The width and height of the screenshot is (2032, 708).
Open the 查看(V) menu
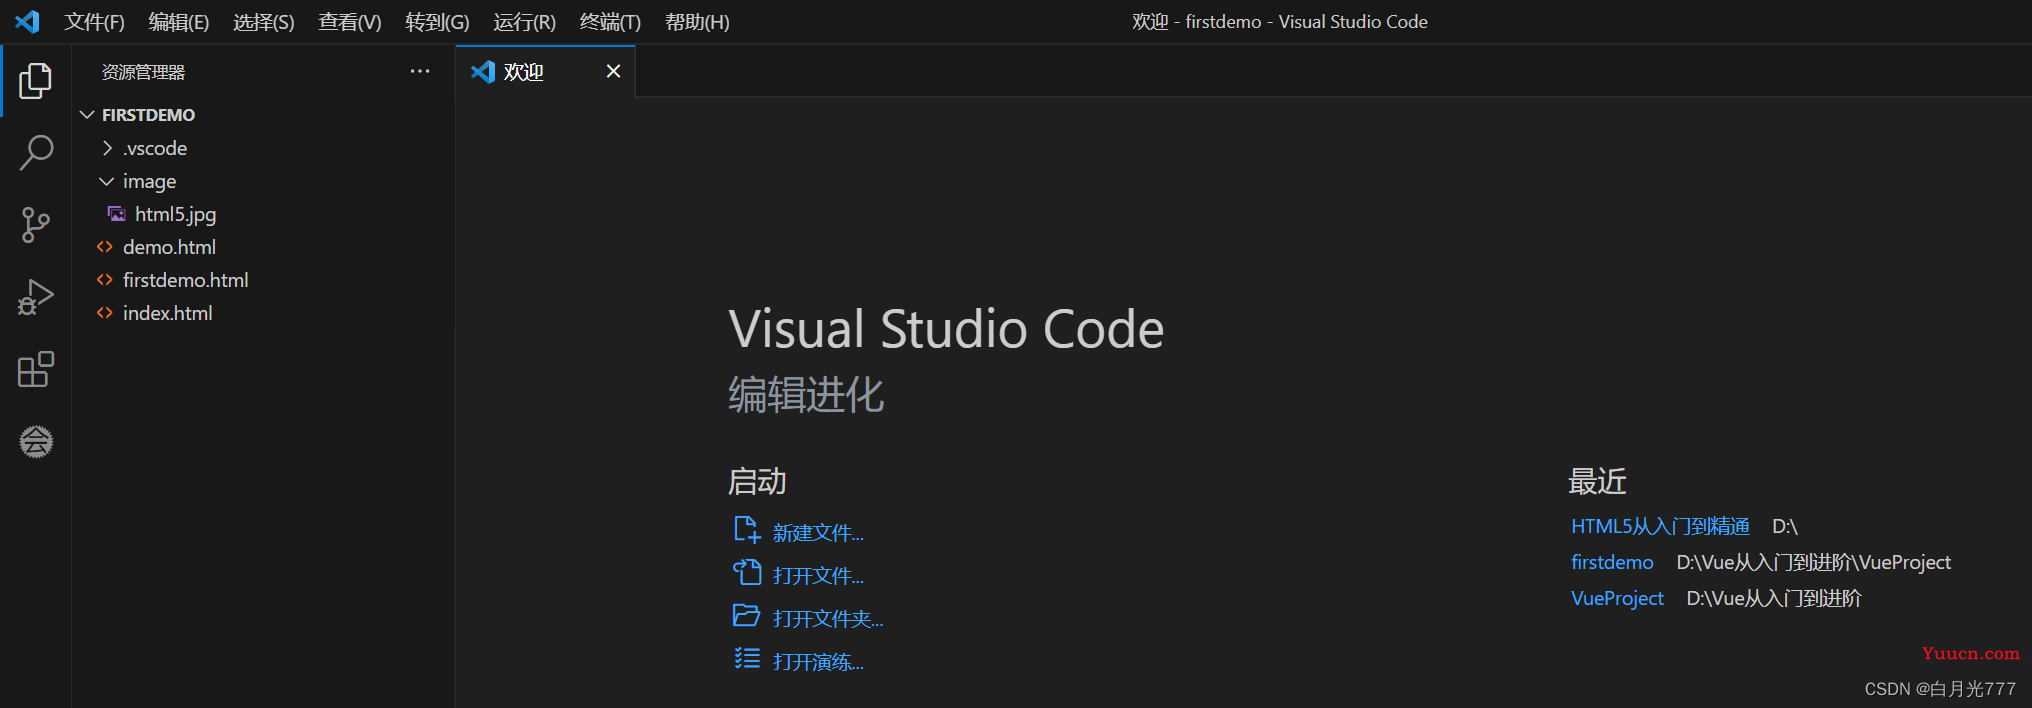coord(350,22)
